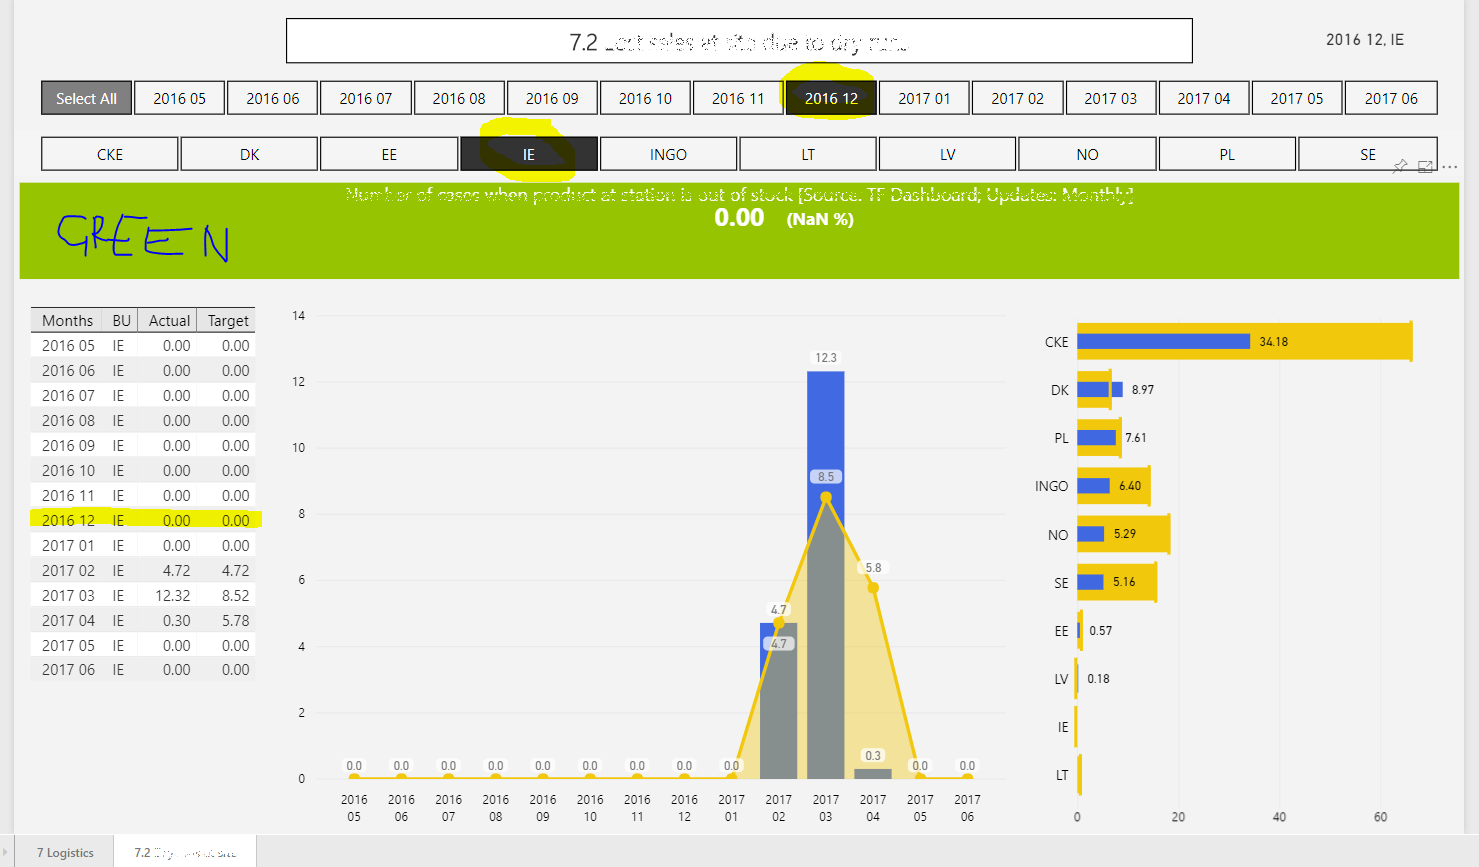Viewport: 1479px width, 867px height.
Task: Click the 12.32 Actual value for 2017 03
Action: click(x=172, y=595)
